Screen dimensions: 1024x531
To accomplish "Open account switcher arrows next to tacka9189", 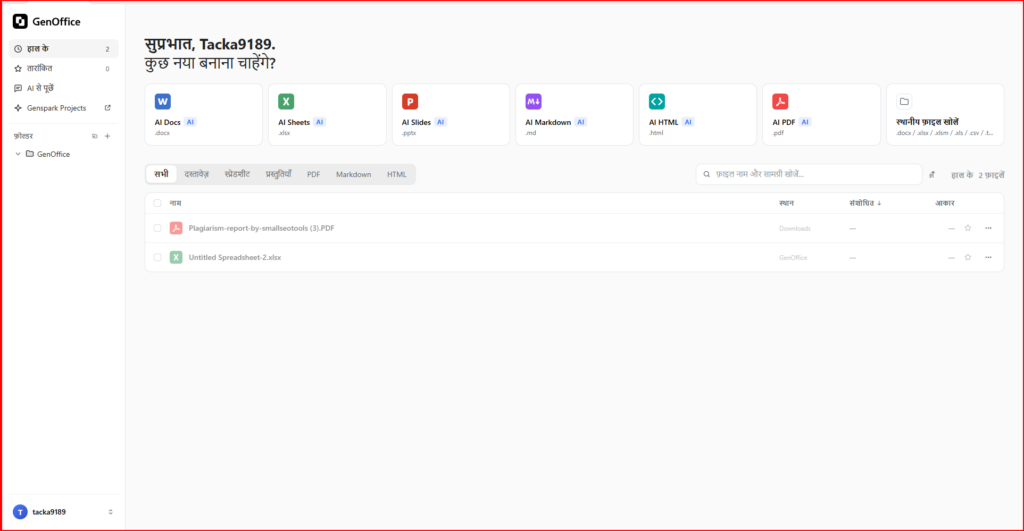I will pyautogui.click(x=110, y=512).
